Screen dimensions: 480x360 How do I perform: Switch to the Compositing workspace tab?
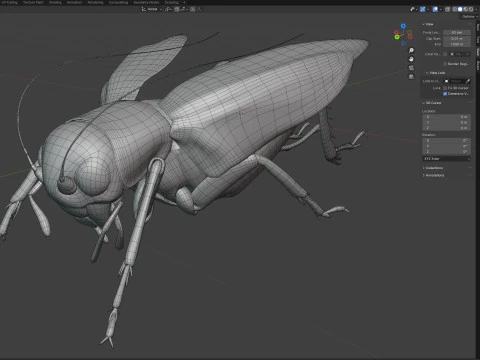[x=118, y=2]
